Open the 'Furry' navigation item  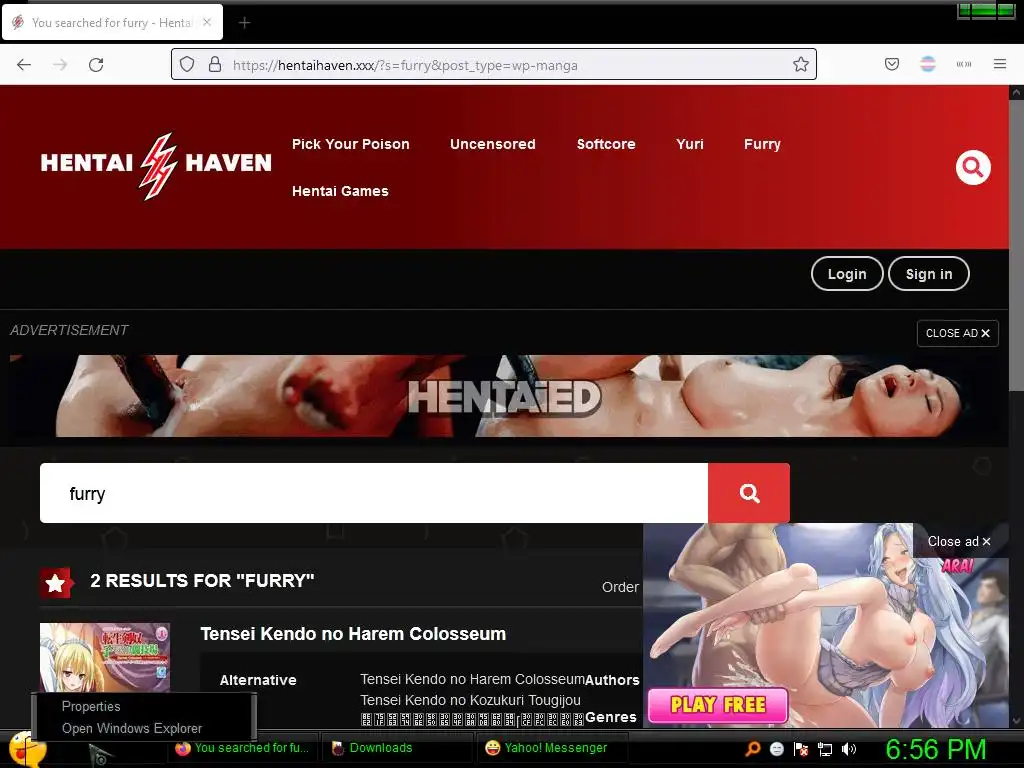coord(762,144)
